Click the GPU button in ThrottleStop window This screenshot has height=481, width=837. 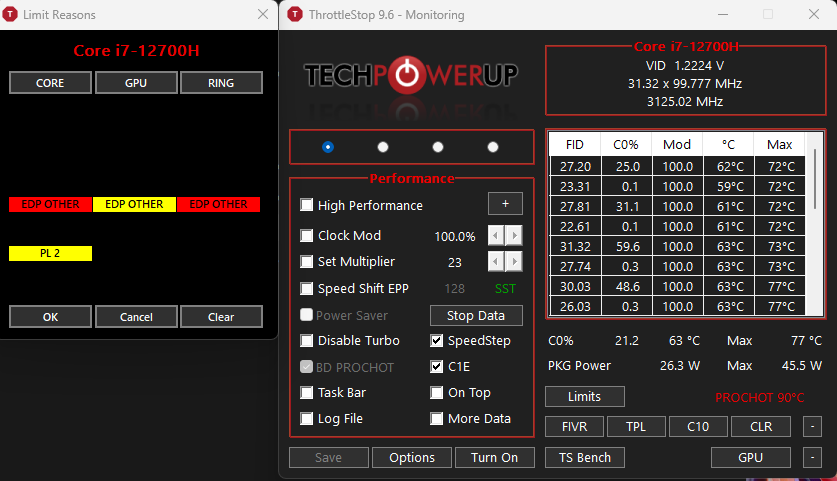click(x=751, y=458)
